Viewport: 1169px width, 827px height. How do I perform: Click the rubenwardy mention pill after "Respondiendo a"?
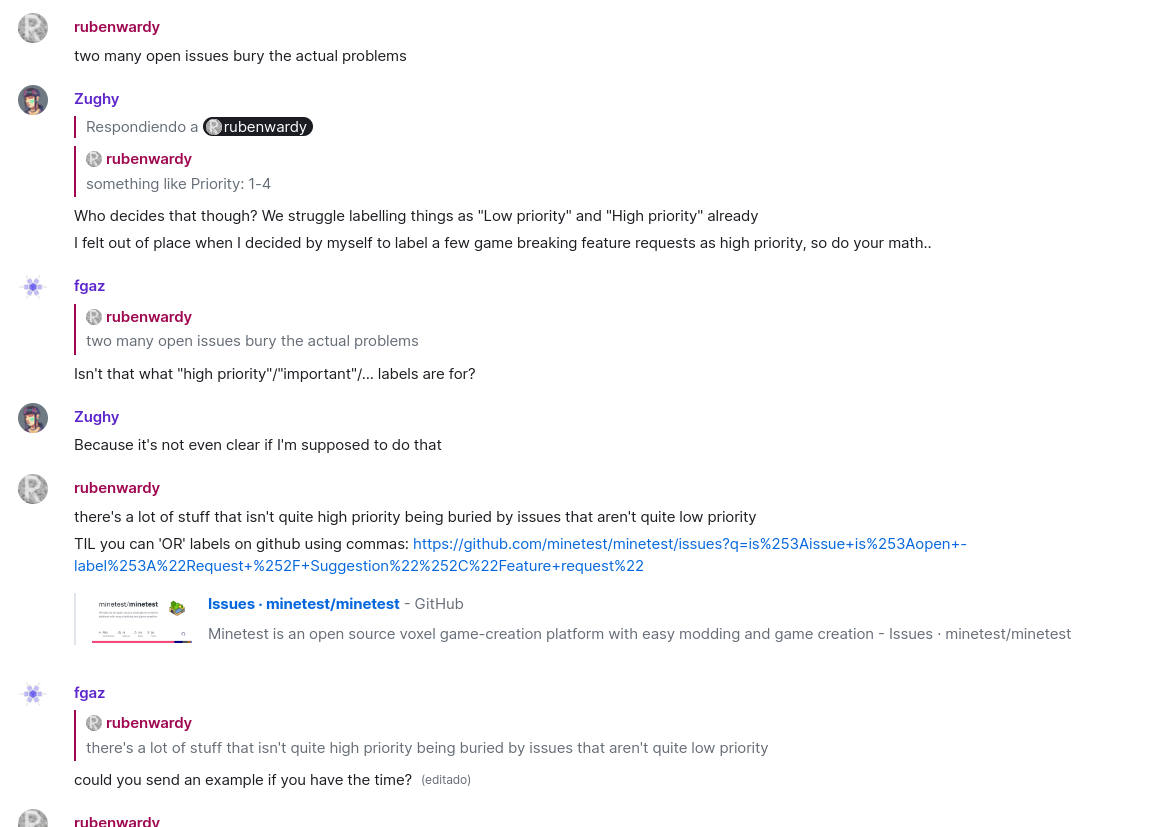[258, 127]
